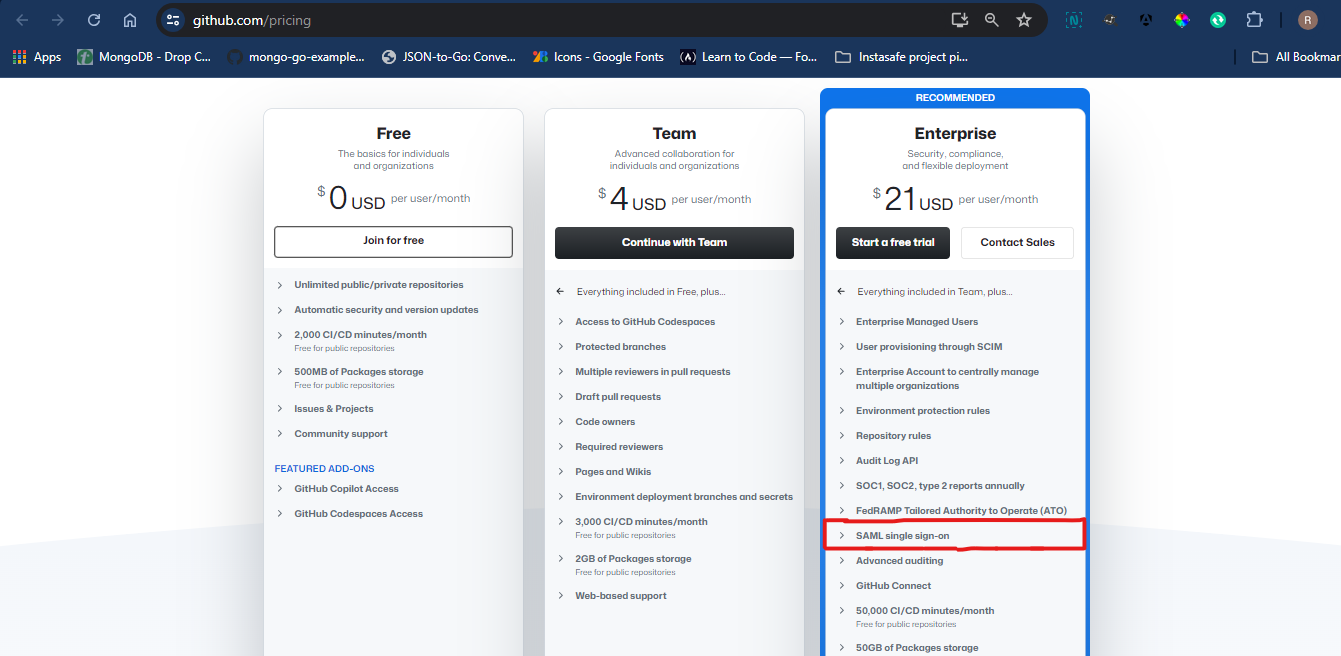Viewport: 1341px width, 656px height.
Task: Expand Audit Log API feature
Action: (x=878, y=461)
